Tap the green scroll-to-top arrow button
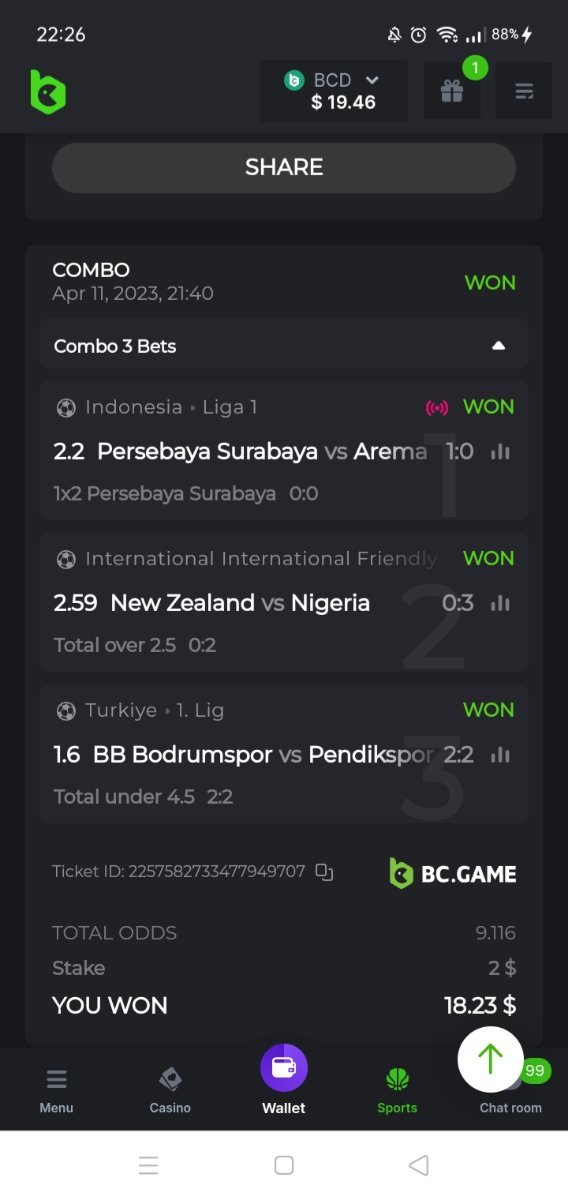This screenshot has width=568, height=1200. (490, 1059)
